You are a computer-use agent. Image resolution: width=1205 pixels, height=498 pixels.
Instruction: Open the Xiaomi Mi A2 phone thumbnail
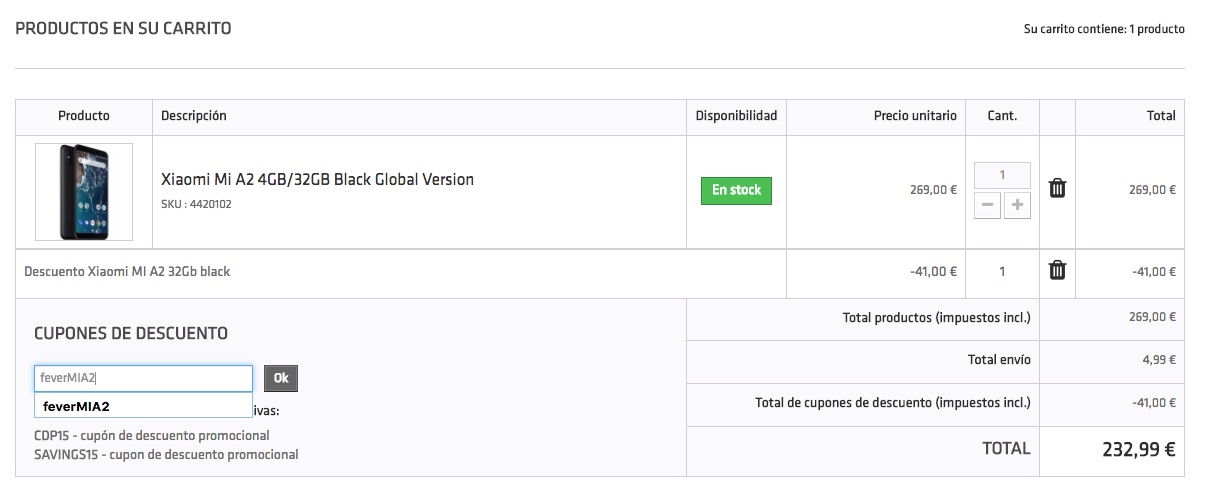click(x=84, y=192)
